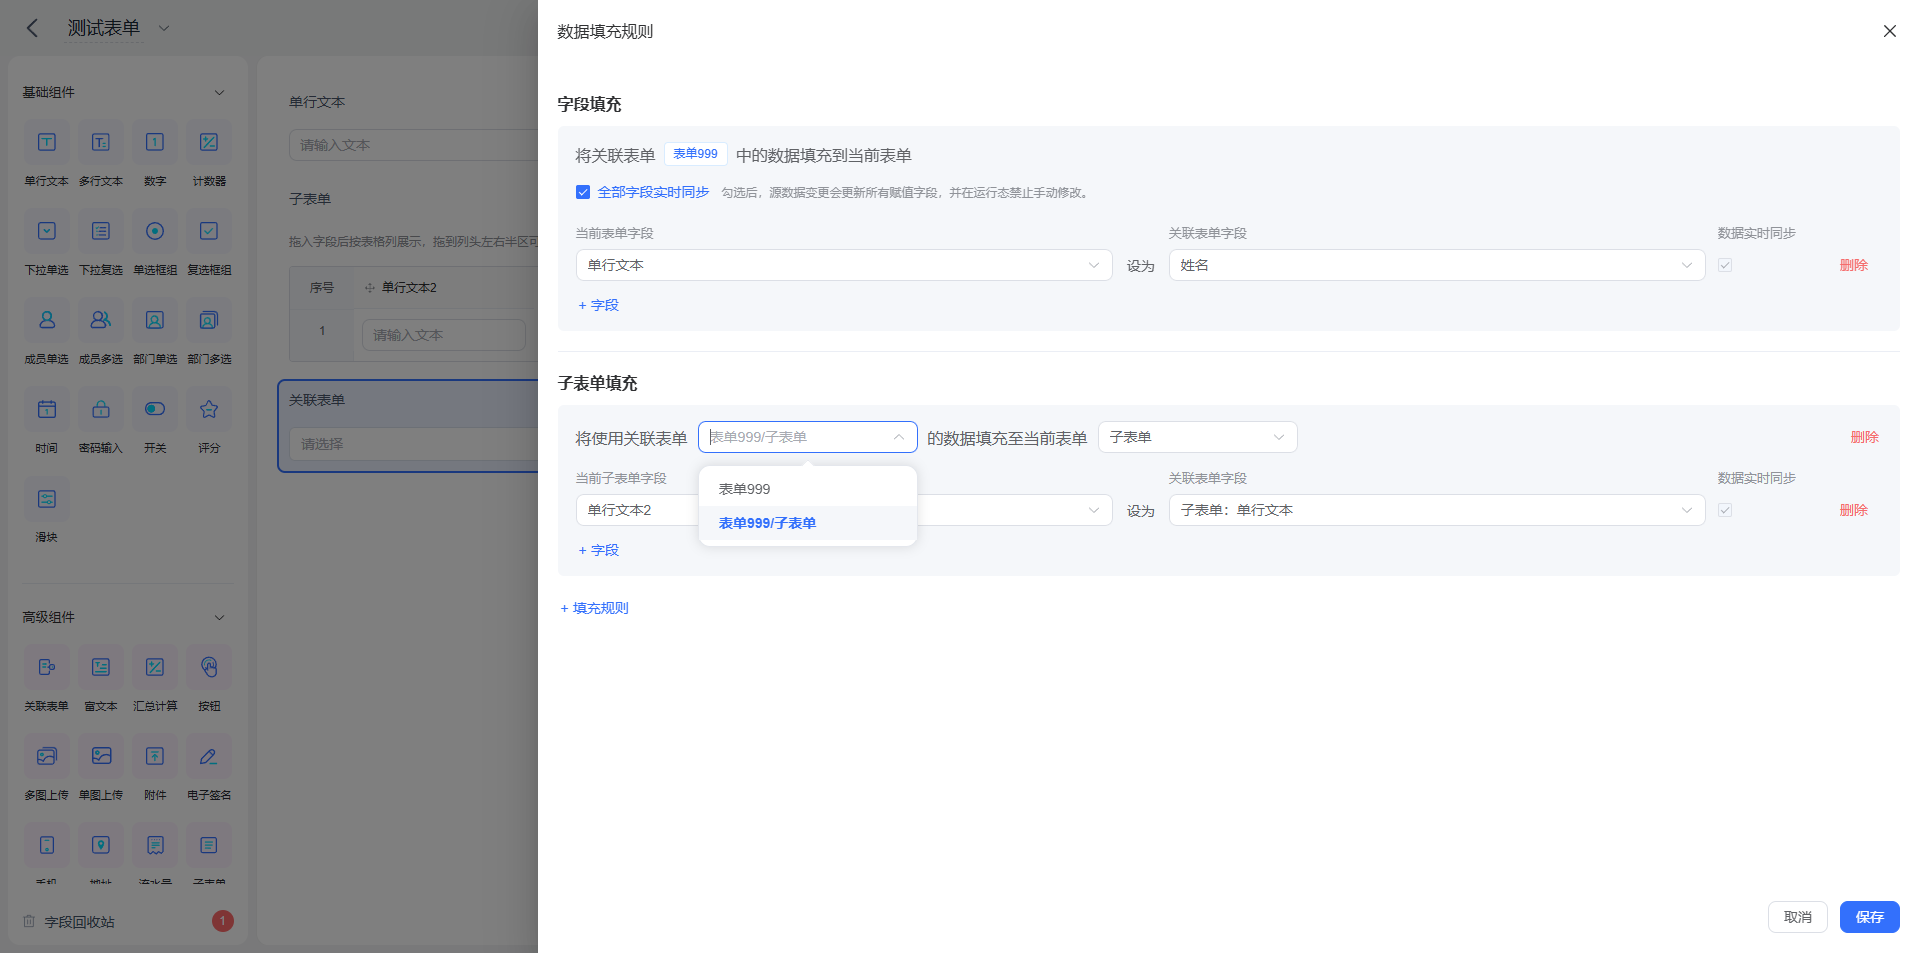Select the 成员单选 component icon
This screenshot has width=1920, height=953.
pyautogui.click(x=47, y=320)
